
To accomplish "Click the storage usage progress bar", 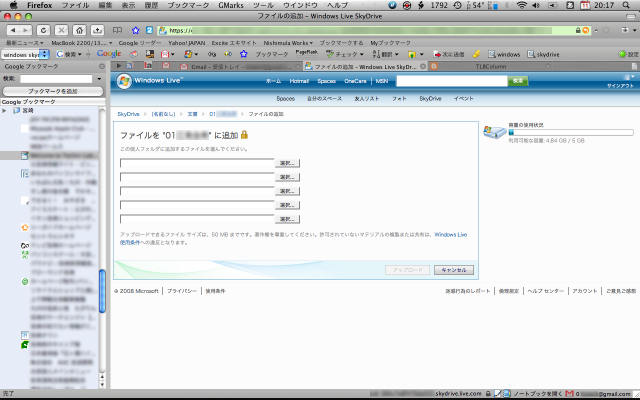I will click(571, 132).
